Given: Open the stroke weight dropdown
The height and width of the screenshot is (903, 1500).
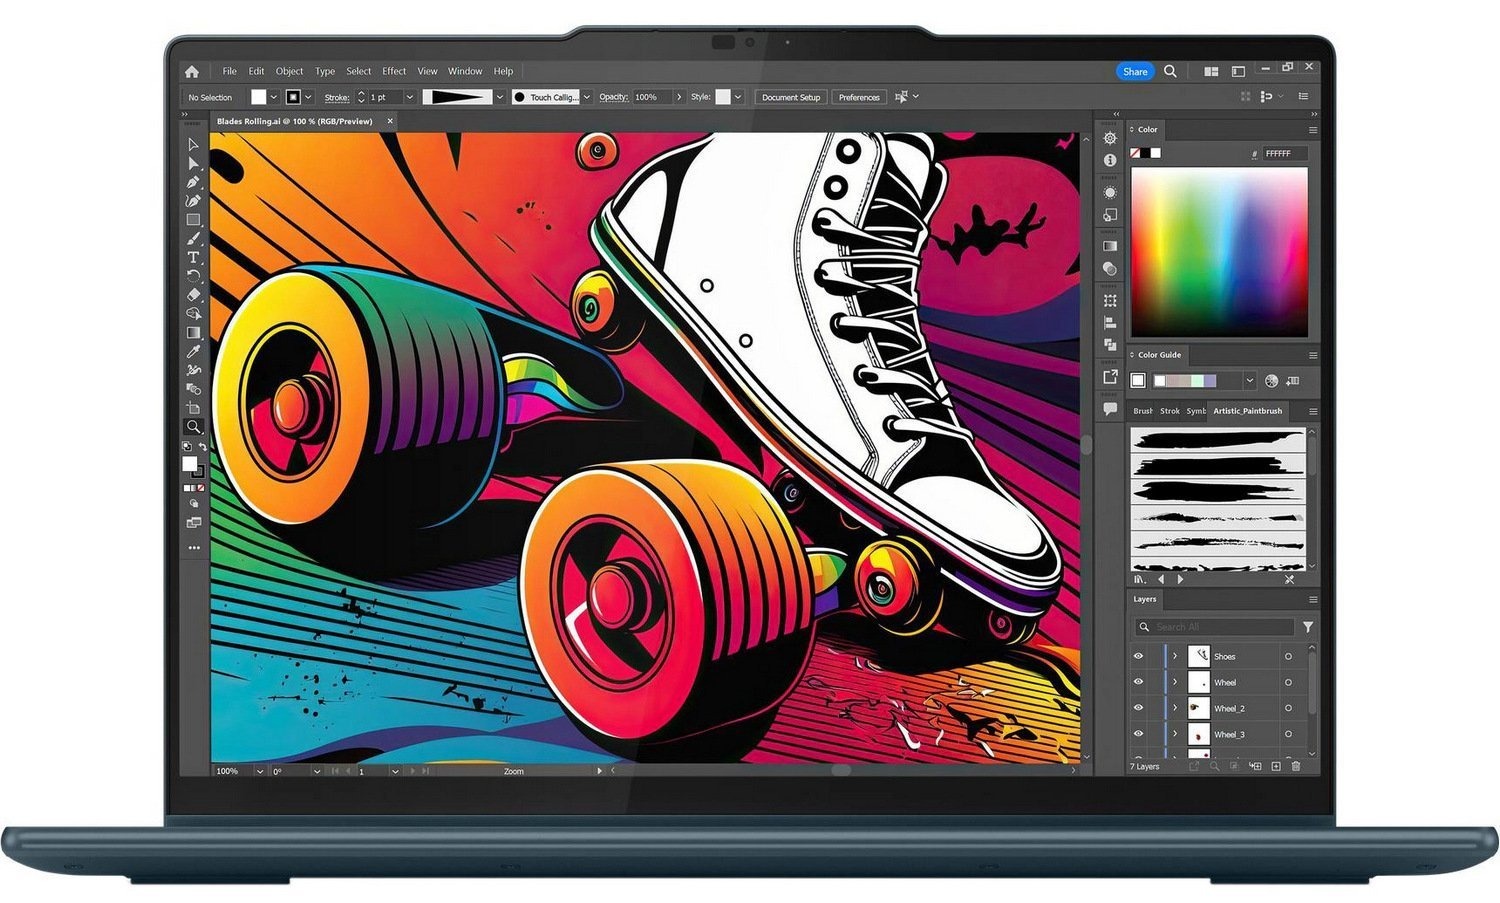Looking at the screenshot, I should coord(409,97).
